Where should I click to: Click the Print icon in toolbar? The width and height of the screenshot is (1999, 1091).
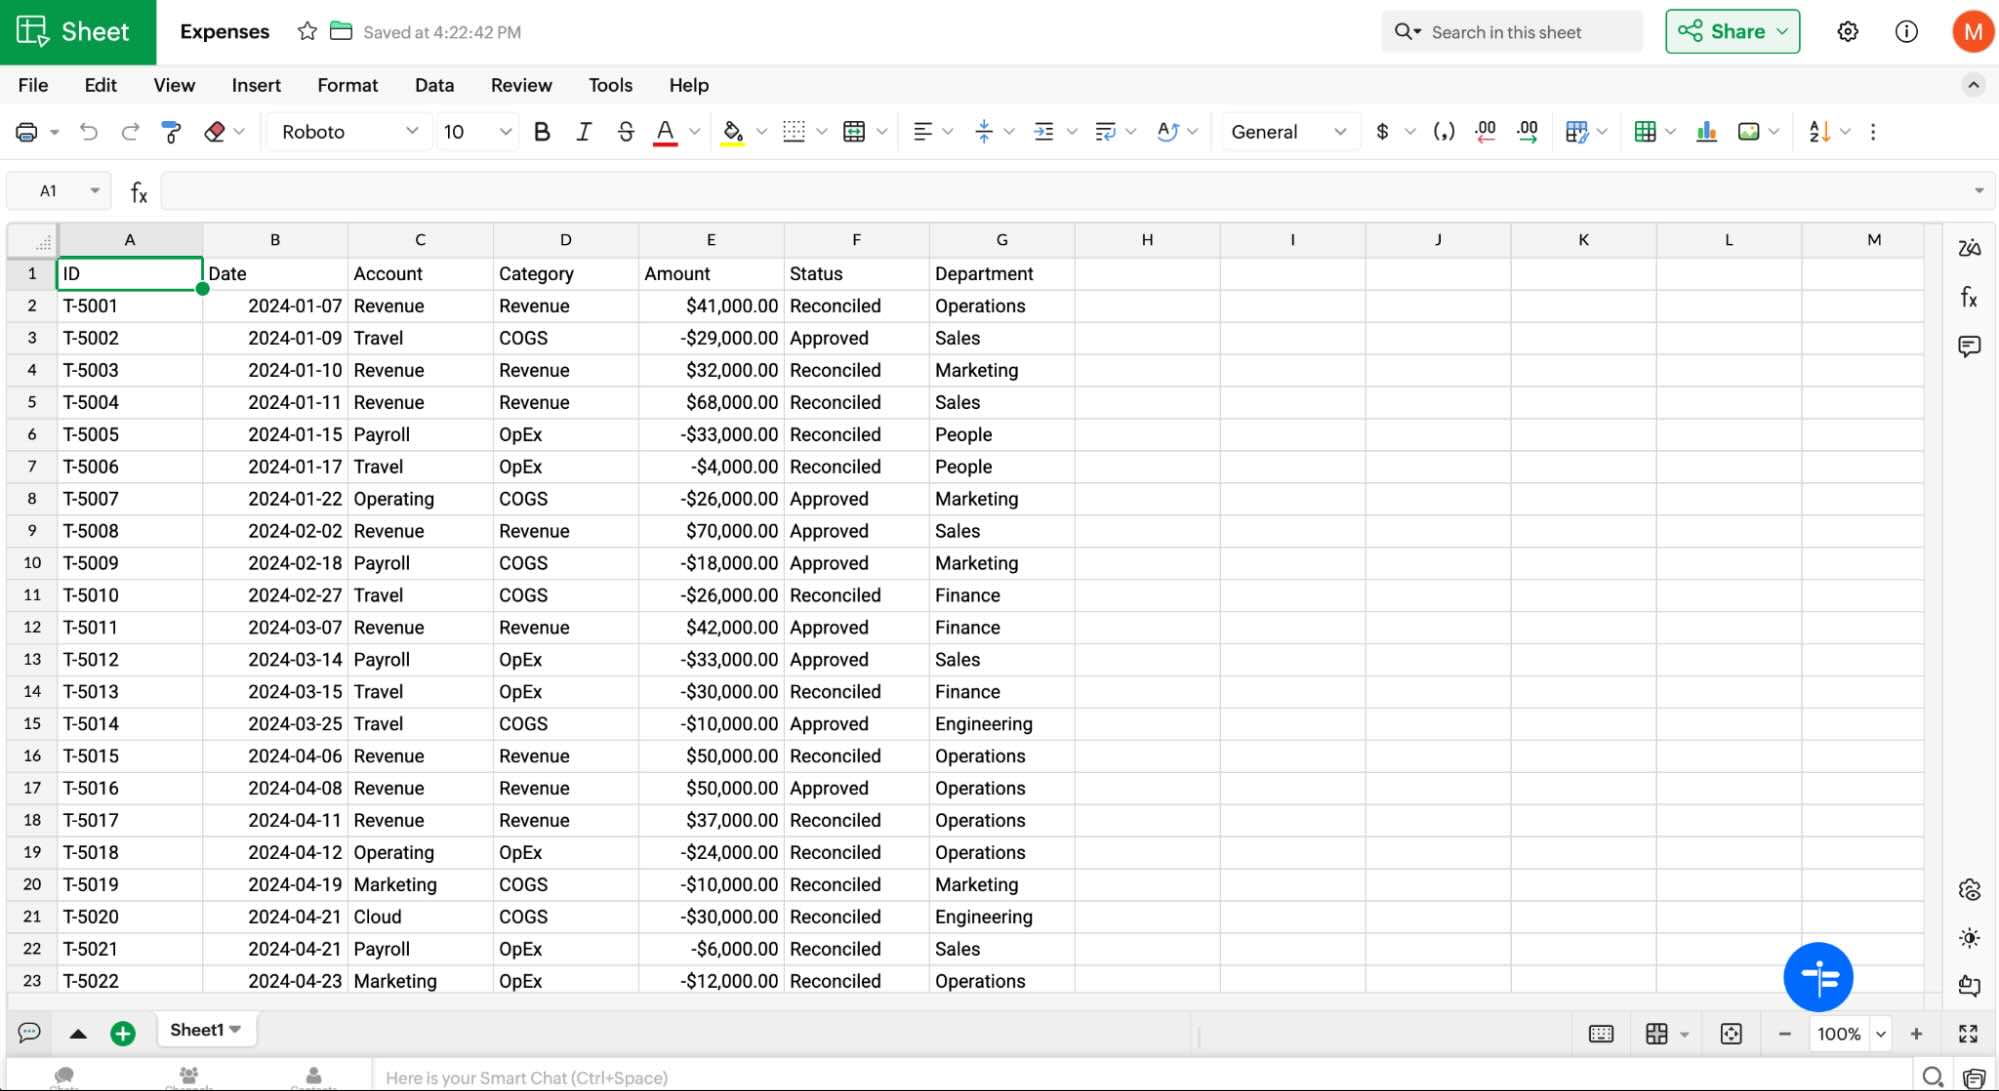27,132
